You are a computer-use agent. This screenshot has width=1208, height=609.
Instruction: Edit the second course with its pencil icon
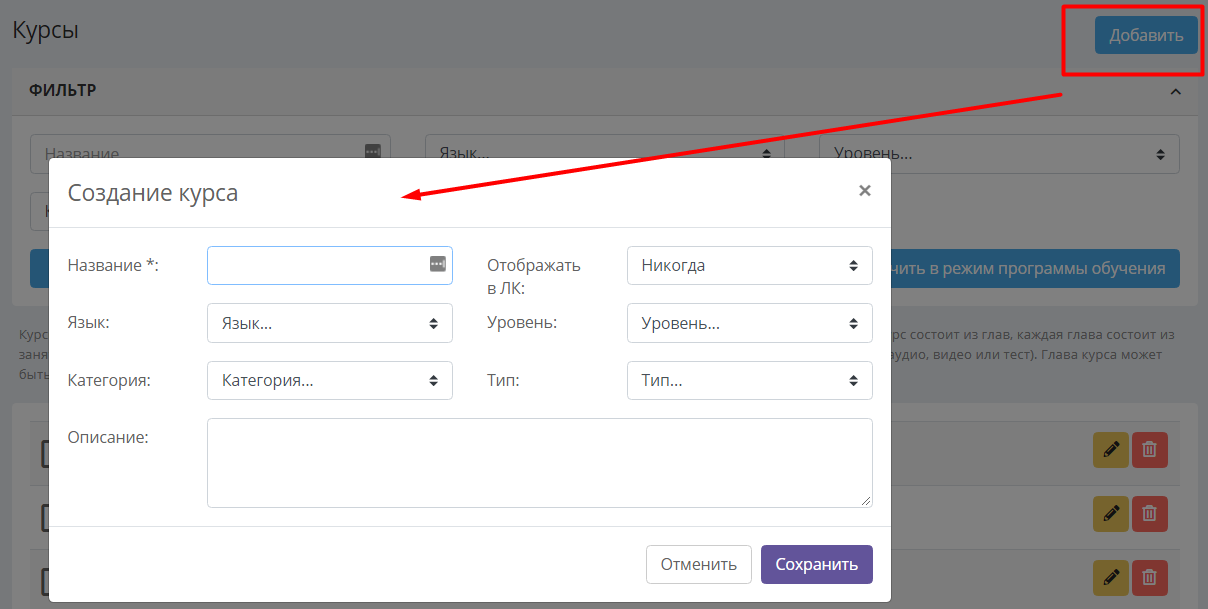tap(1110, 513)
